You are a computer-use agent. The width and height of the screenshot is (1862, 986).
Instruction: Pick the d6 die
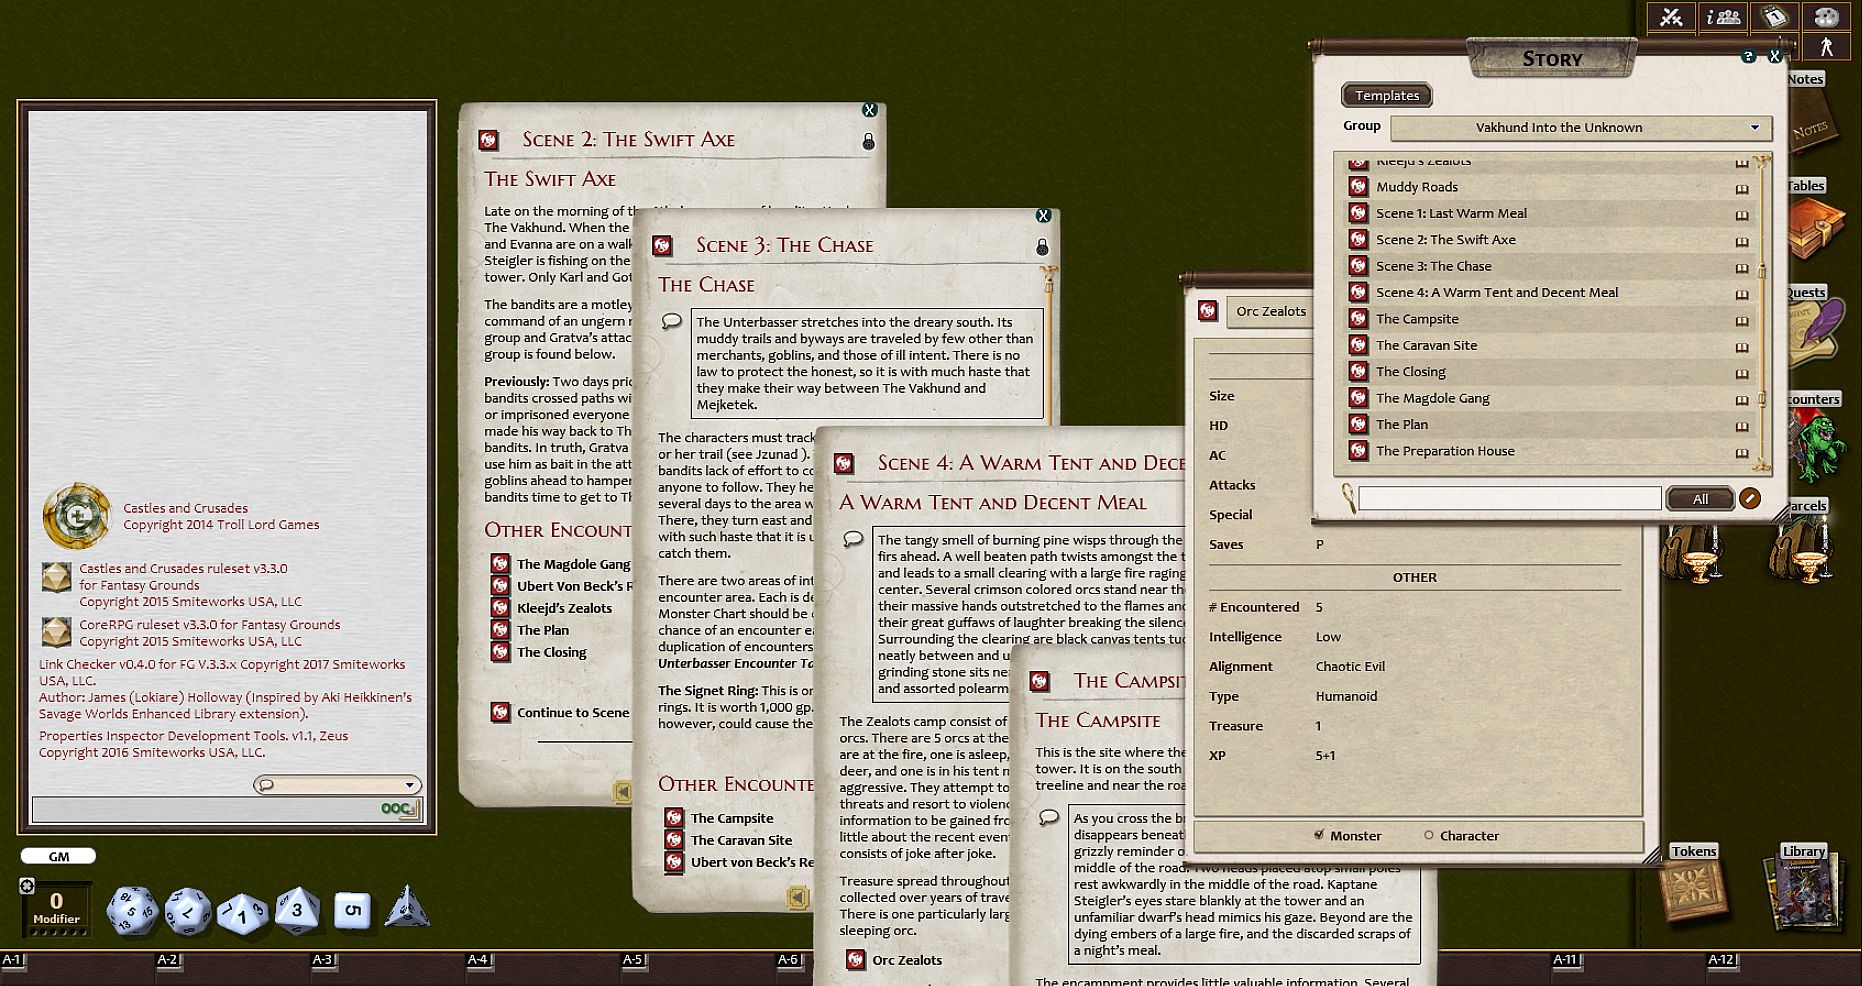352,910
